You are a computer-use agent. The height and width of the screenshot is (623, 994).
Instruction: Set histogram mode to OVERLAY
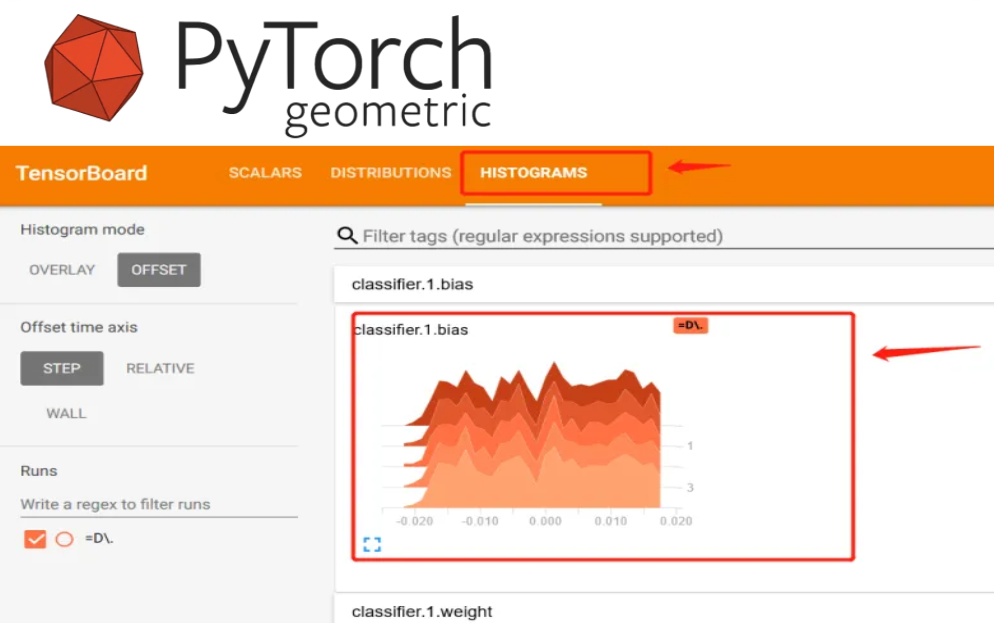click(x=62, y=270)
